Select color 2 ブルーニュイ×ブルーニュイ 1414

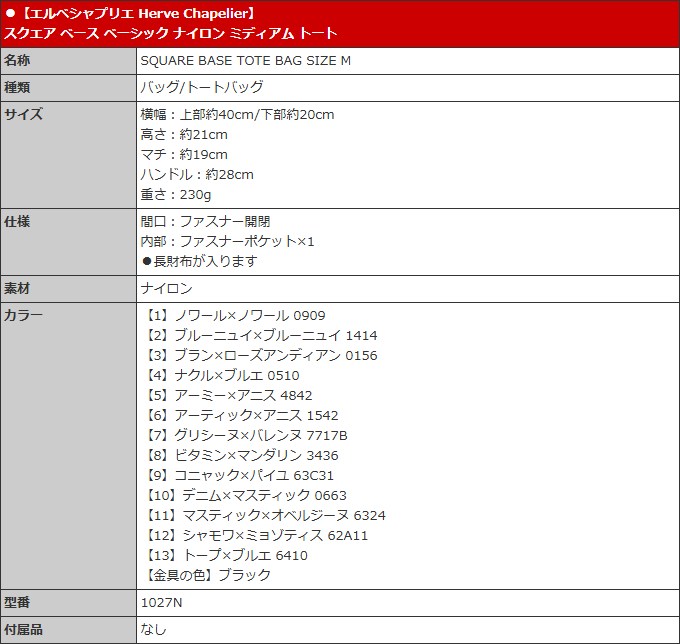click(x=261, y=335)
